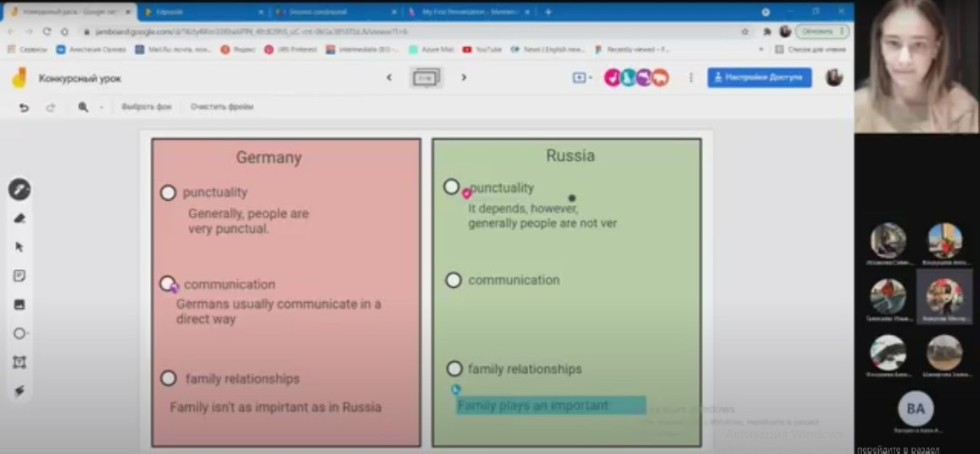Go to the previous frame

(x=389, y=78)
